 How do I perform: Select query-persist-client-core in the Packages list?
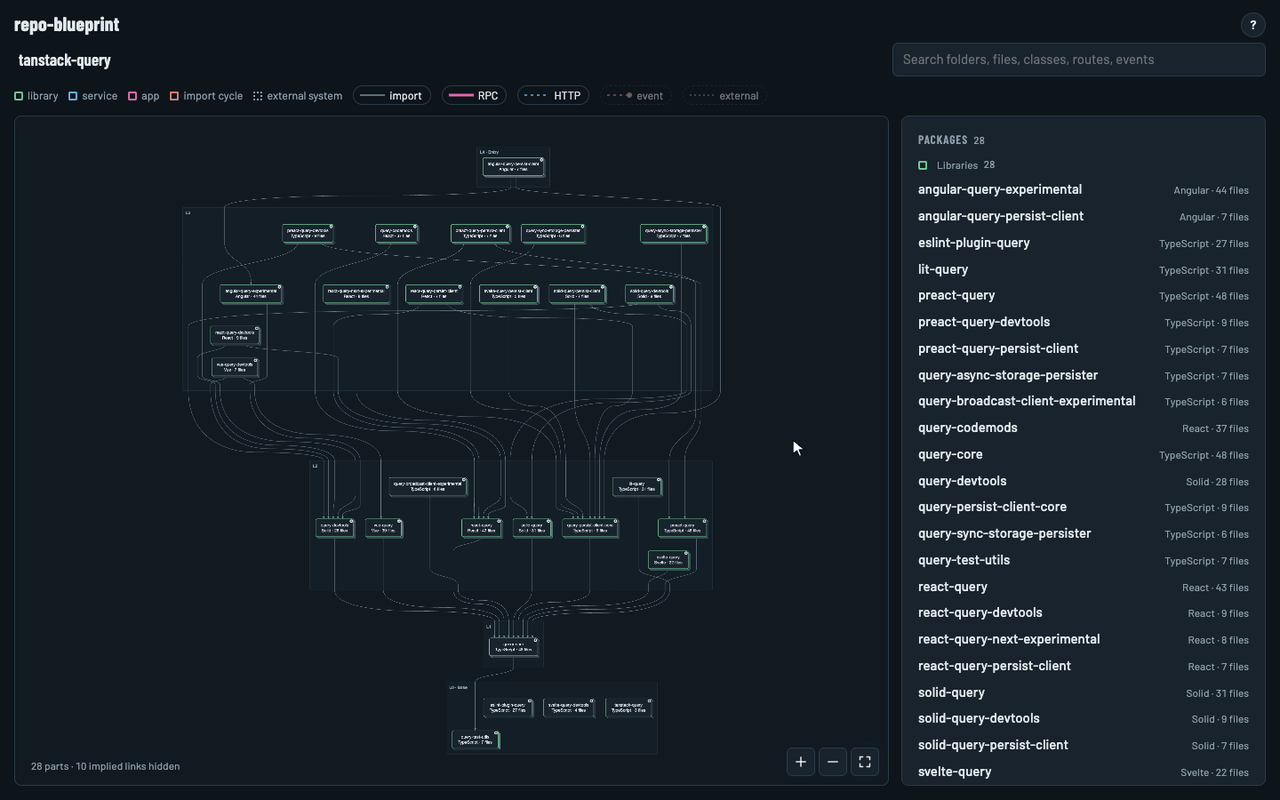[1083, 507]
